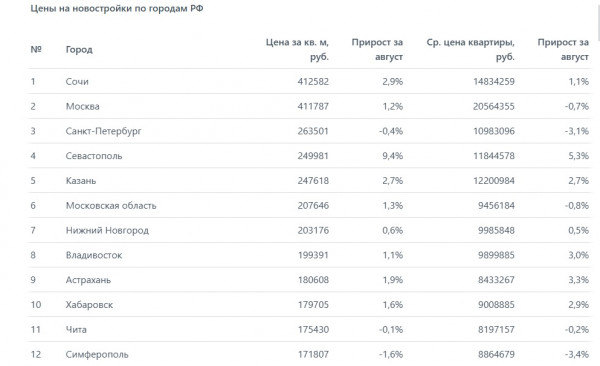This screenshot has height=366, width=600.
Task: Click the Ср. цена квартиры column header
Action: 470,49
